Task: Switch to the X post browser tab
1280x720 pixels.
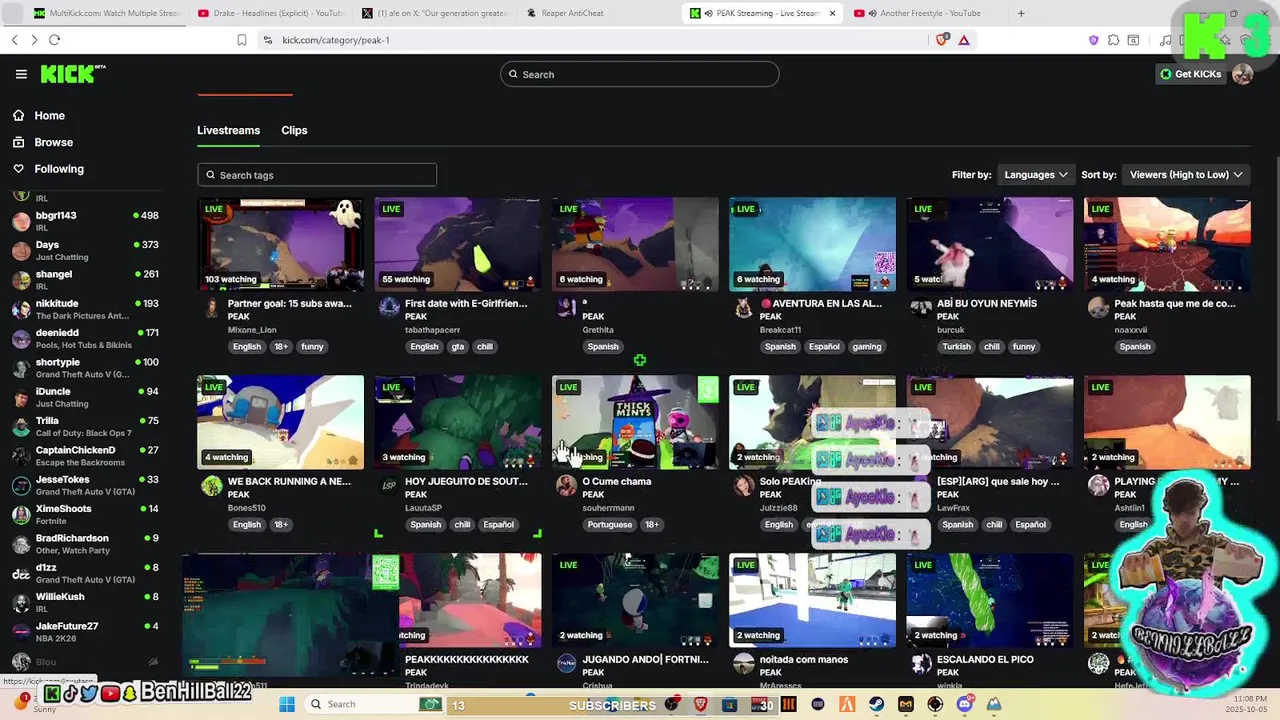Action: click(x=435, y=13)
